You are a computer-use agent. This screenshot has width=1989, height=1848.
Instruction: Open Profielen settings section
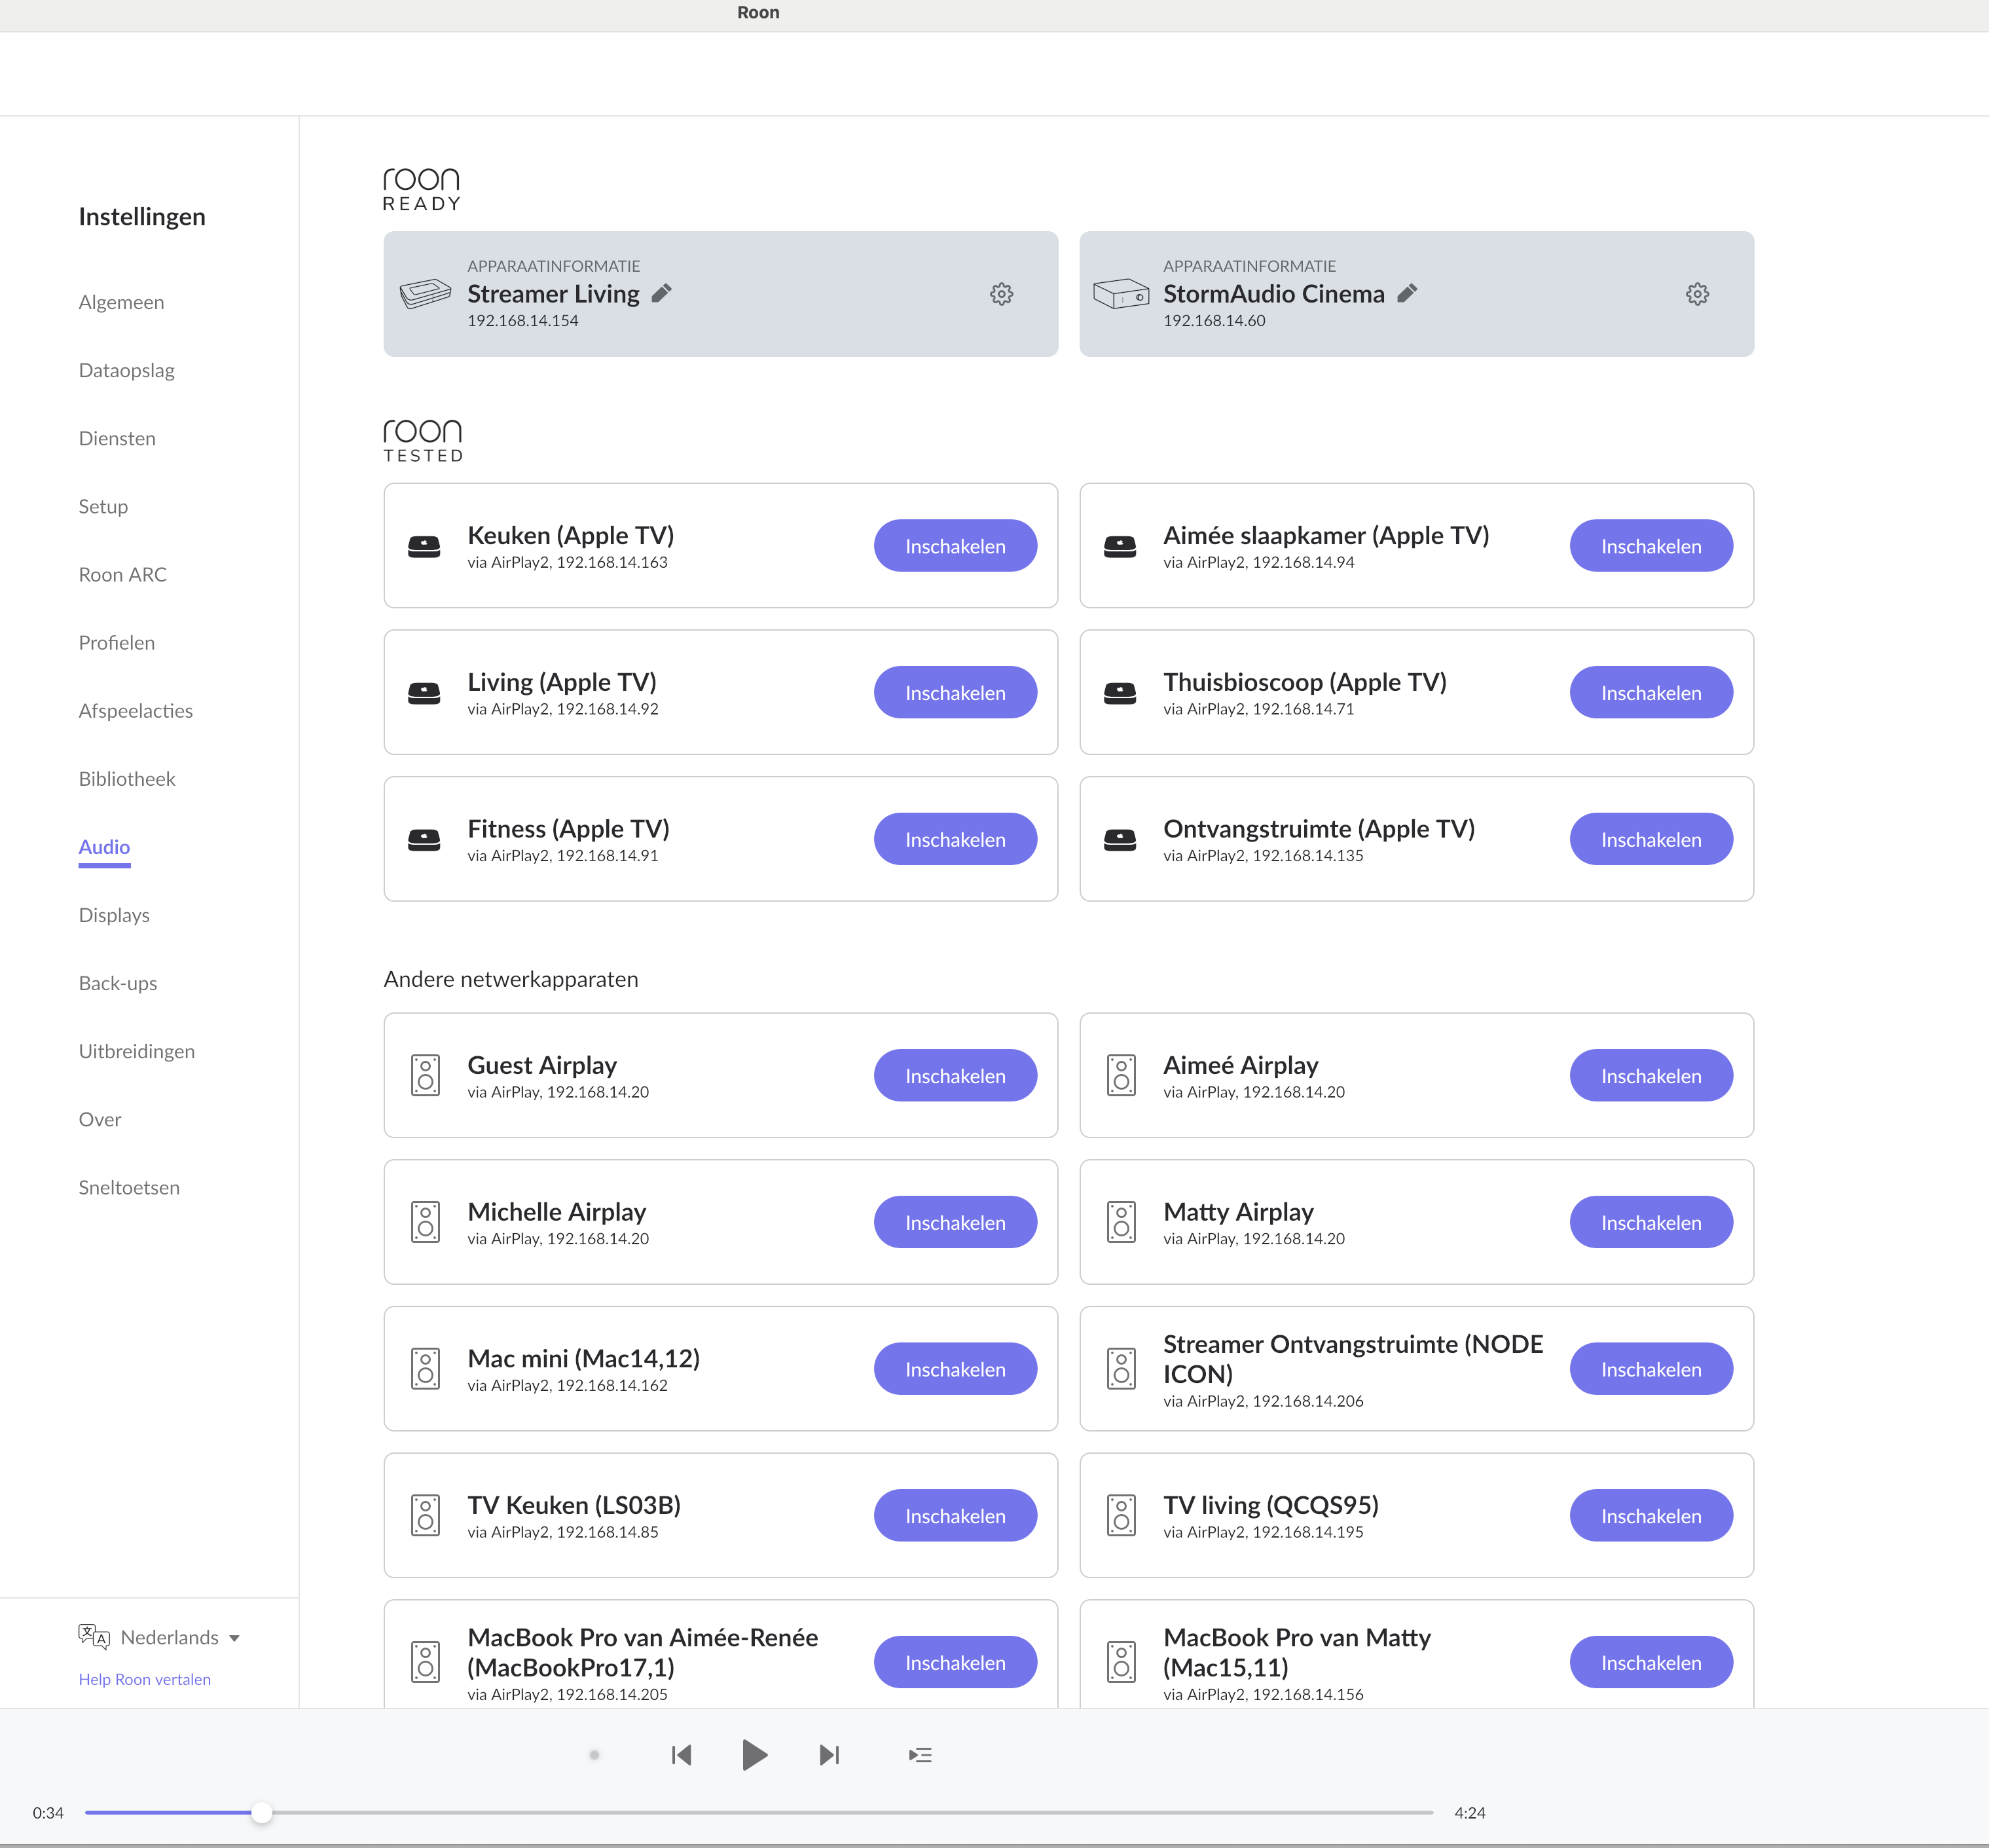pyautogui.click(x=116, y=642)
